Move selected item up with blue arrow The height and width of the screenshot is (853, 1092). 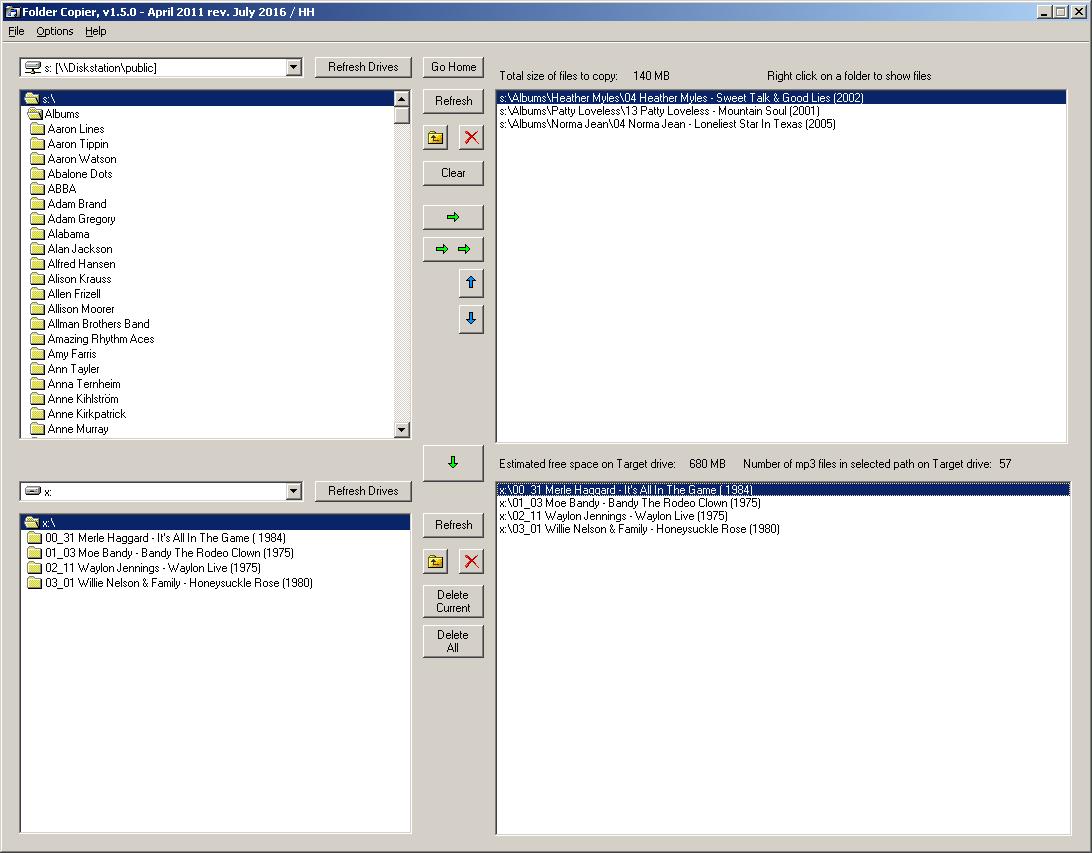[x=471, y=283]
